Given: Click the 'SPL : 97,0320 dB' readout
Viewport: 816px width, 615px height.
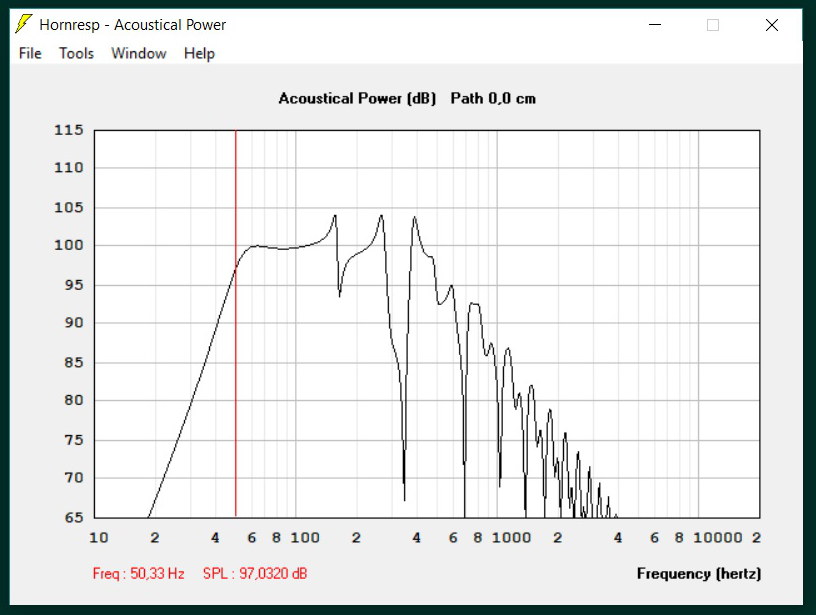Looking at the screenshot, I should pos(255,573).
